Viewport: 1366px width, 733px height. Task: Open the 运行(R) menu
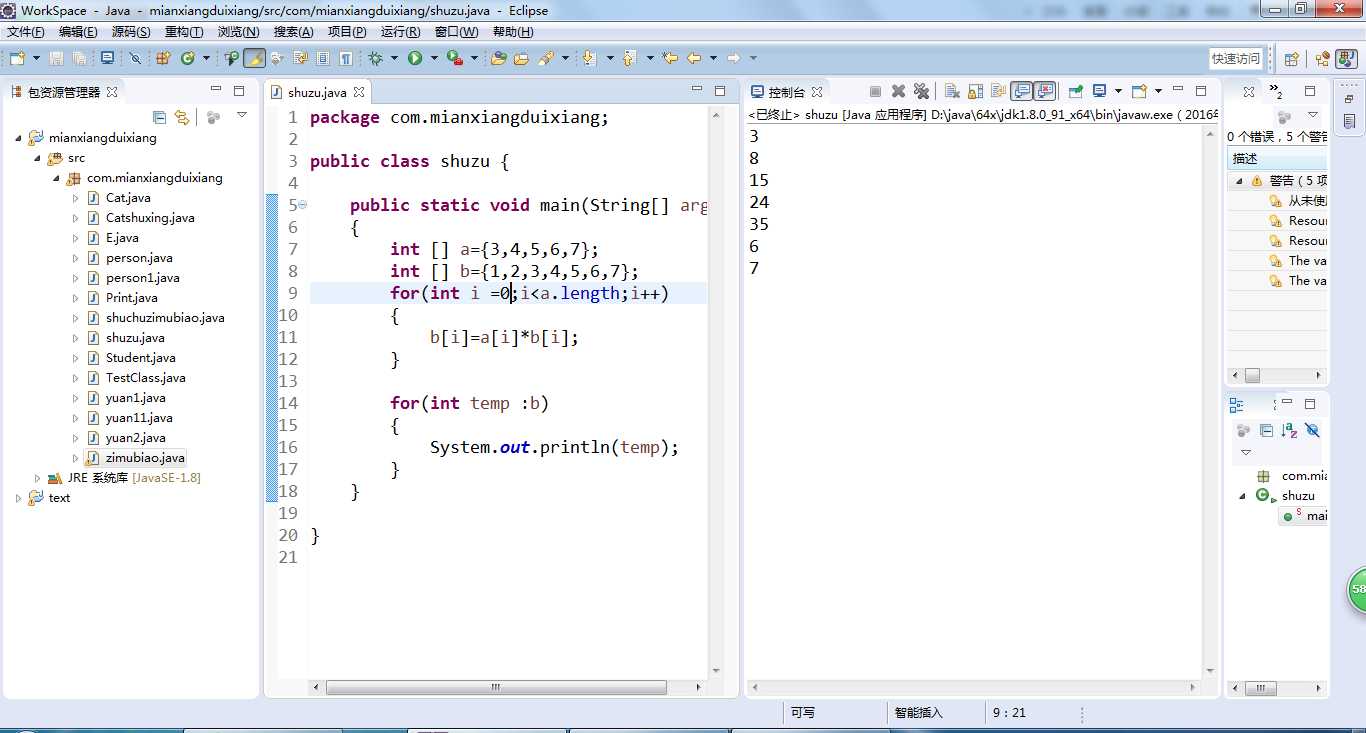click(401, 32)
